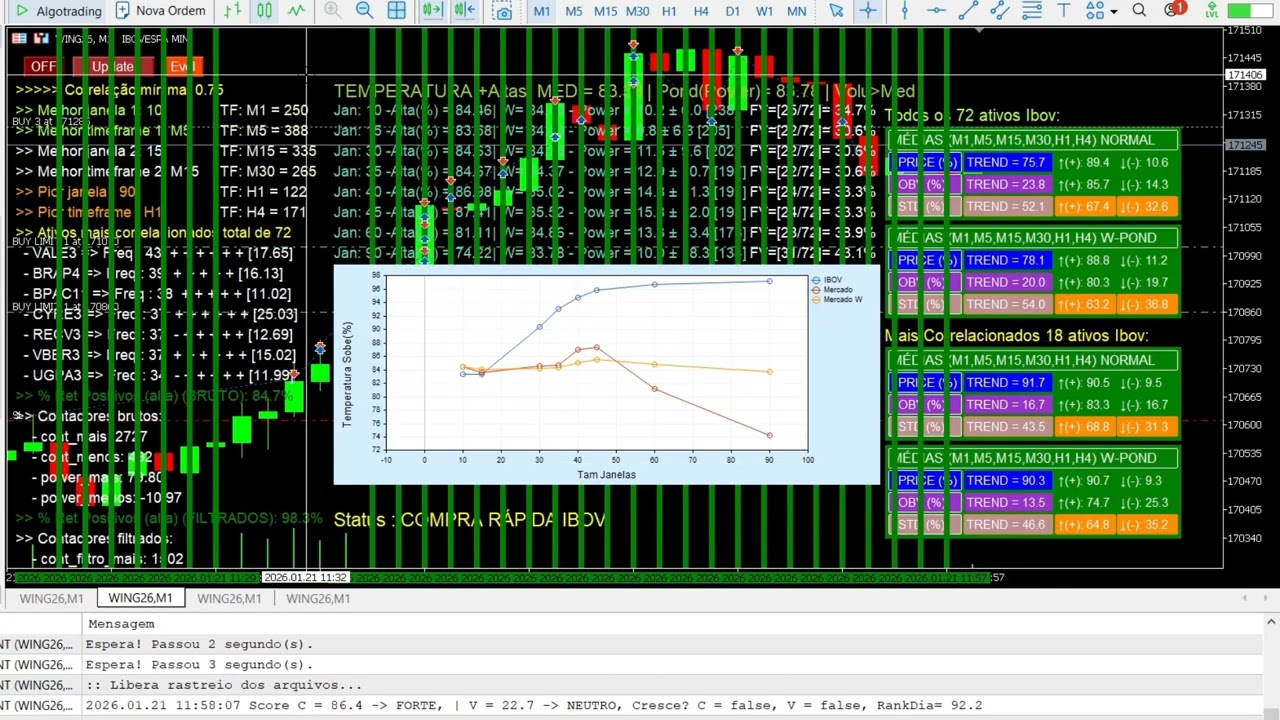Viewport: 1280px width, 720px height.
Task: Add a text label with T tool
Action: [x=1064, y=11]
